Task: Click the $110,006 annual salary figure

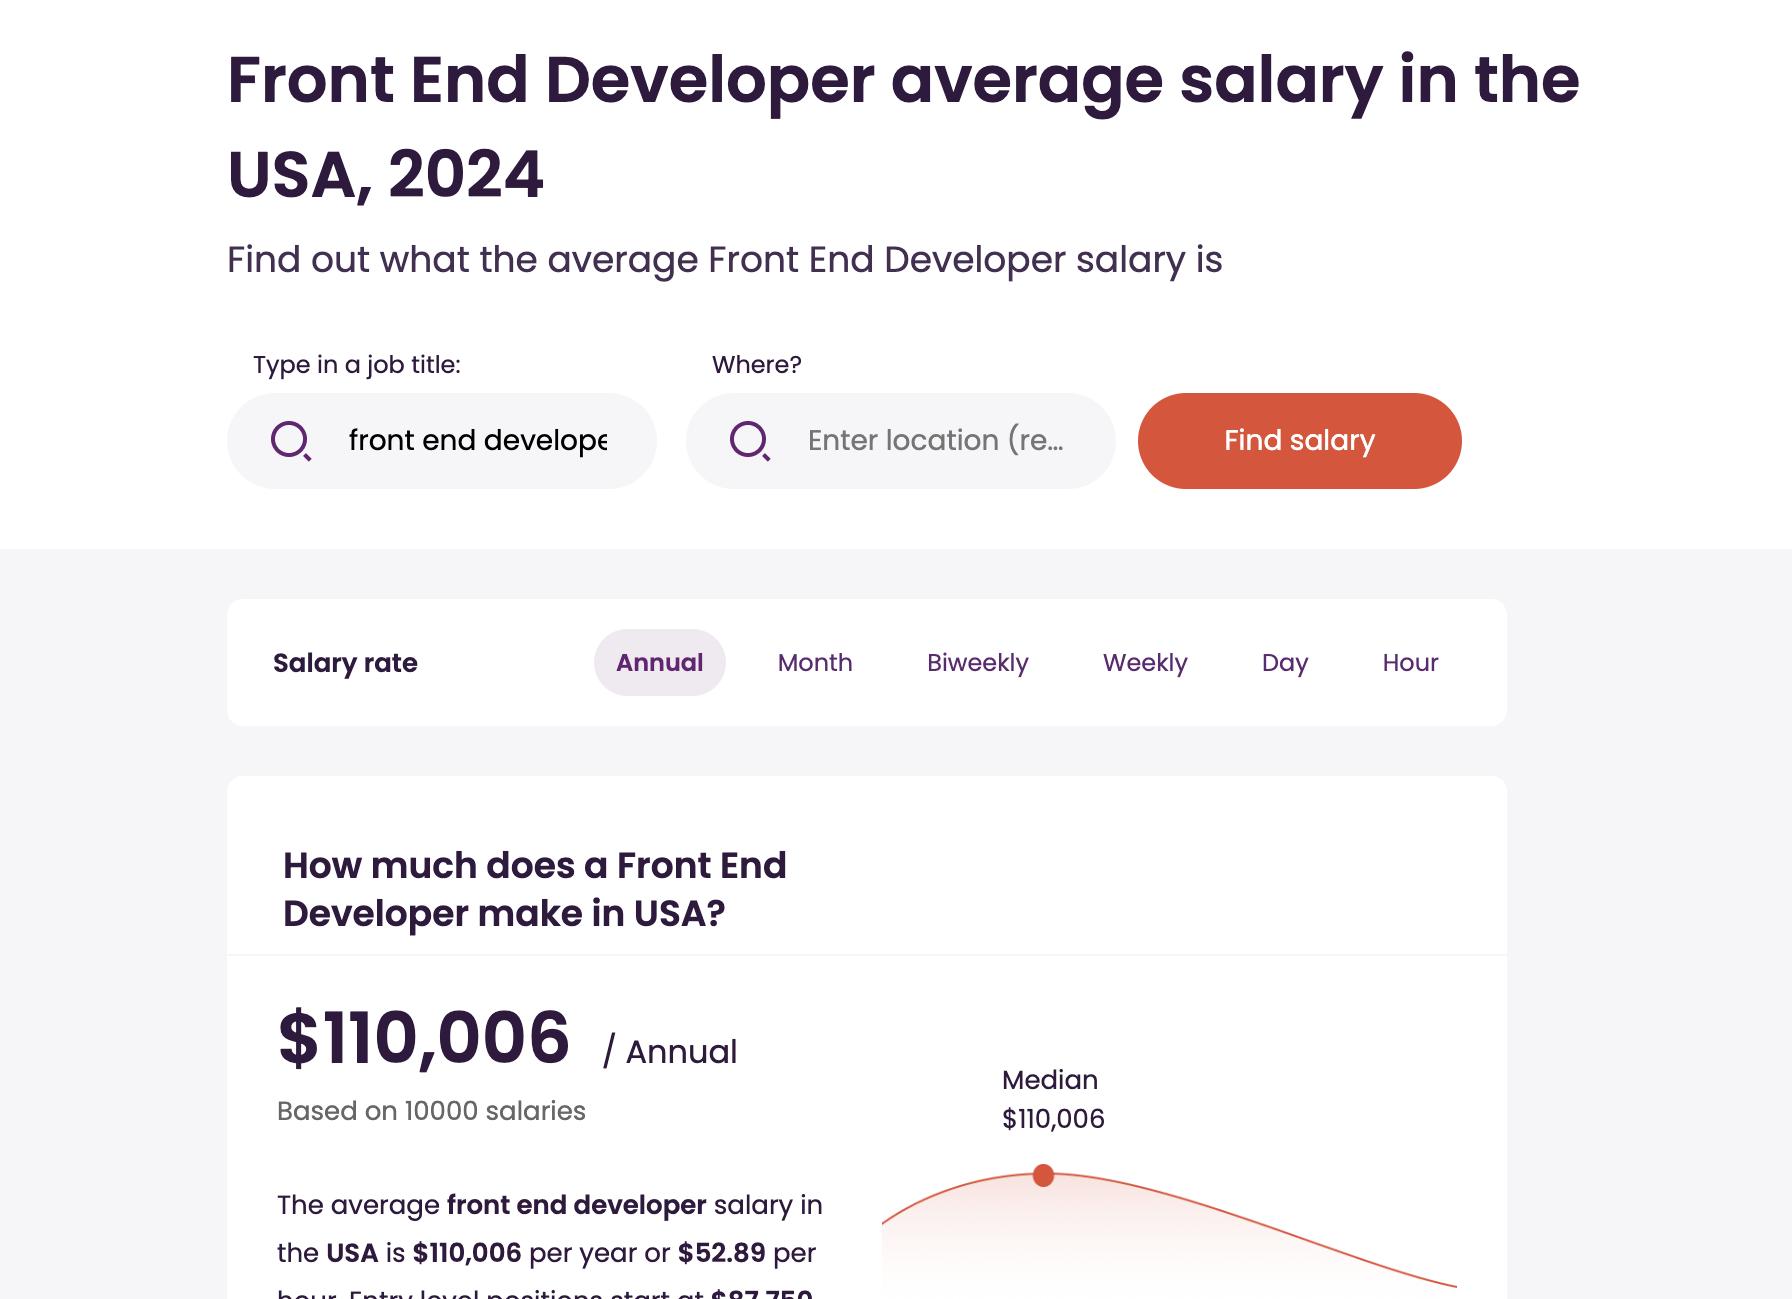Action: tap(424, 1037)
